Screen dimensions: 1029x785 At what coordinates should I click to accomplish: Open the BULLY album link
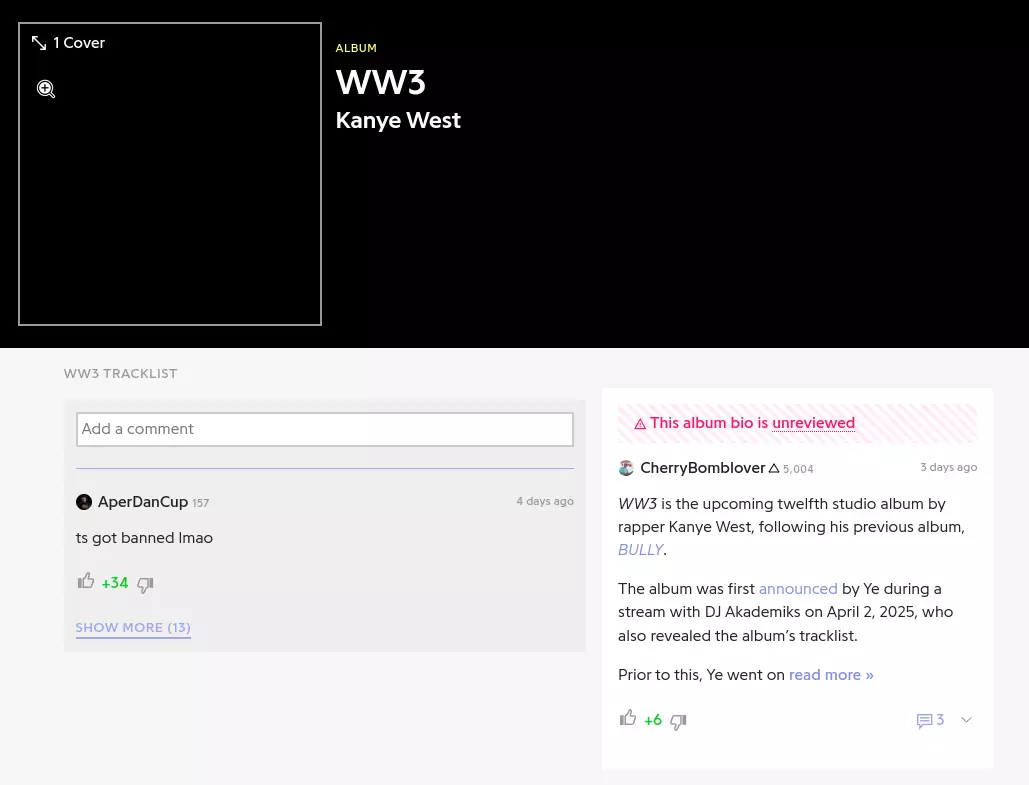click(x=640, y=550)
